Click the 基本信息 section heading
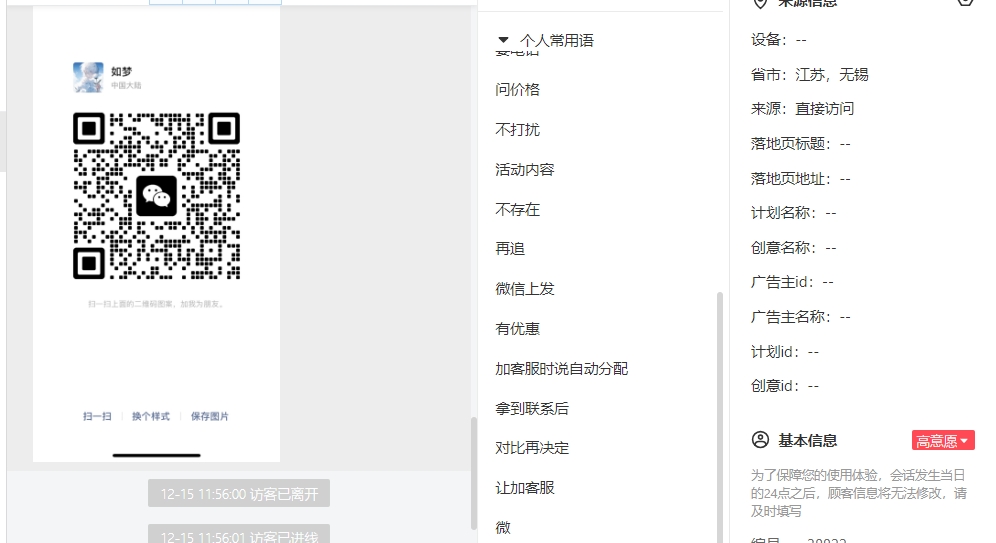Viewport: 996px width, 543px height. 807,440
